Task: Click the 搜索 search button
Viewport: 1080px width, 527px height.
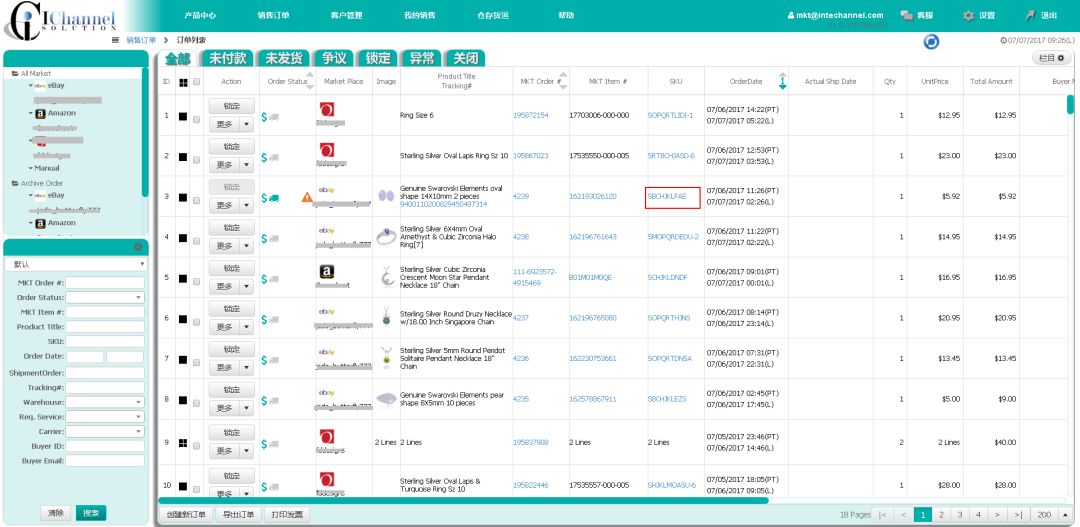Action: pyautogui.click(x=91, y=513)
